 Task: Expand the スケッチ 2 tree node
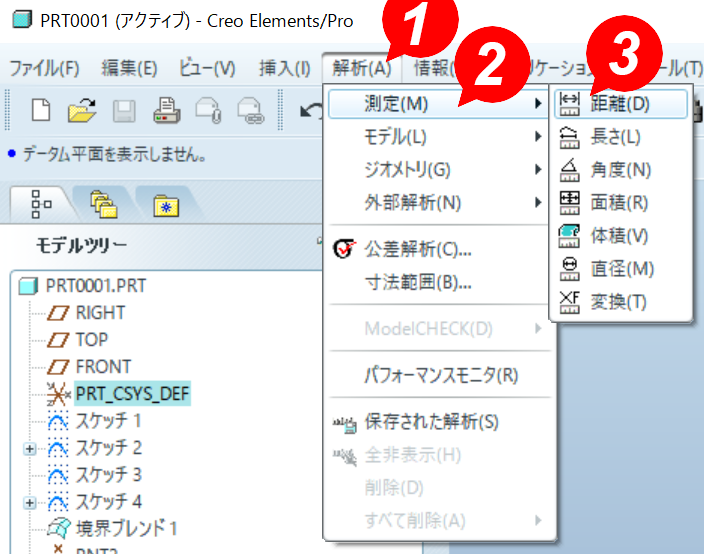click(x=30, y=448)
